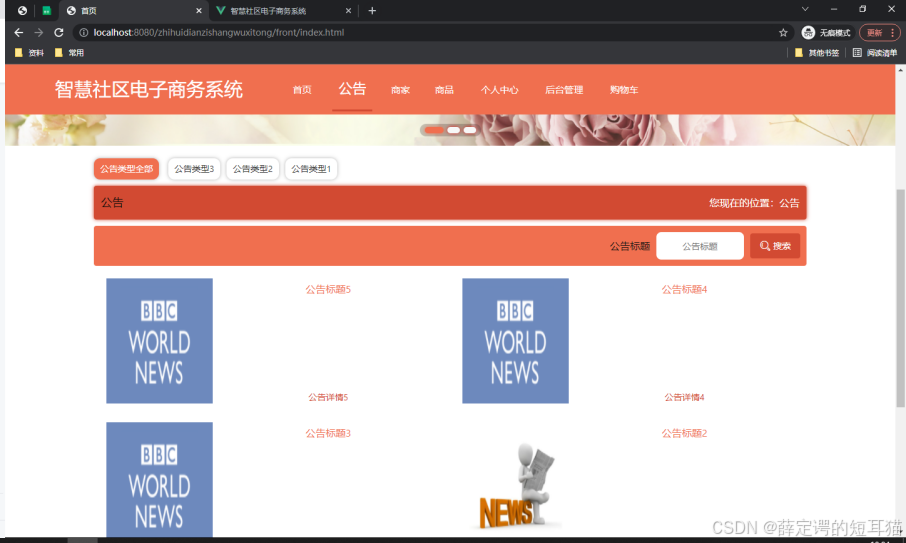Select the 公告 menu item
906x543 pixels.
(352, 89)
